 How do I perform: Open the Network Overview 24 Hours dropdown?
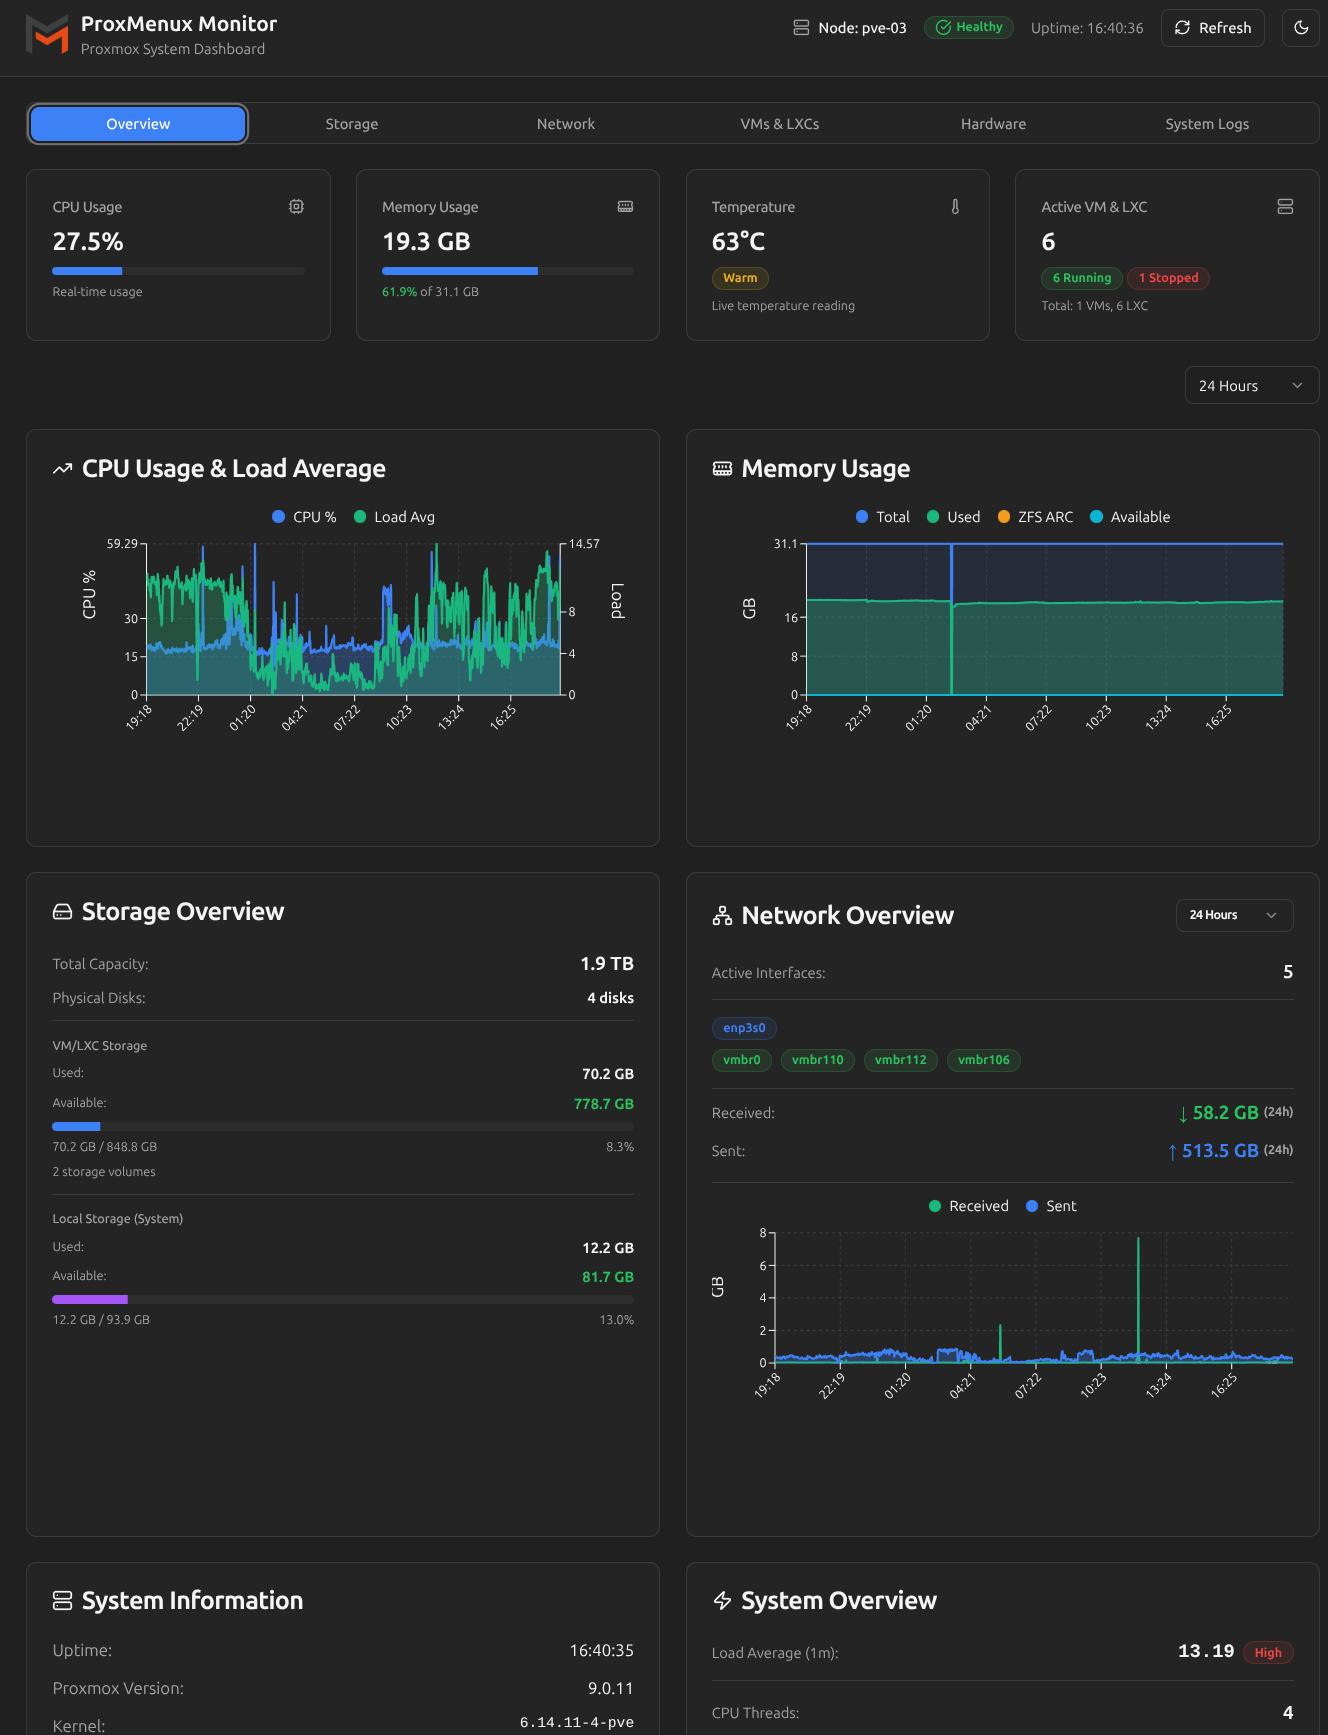(x=1233, y=915)
